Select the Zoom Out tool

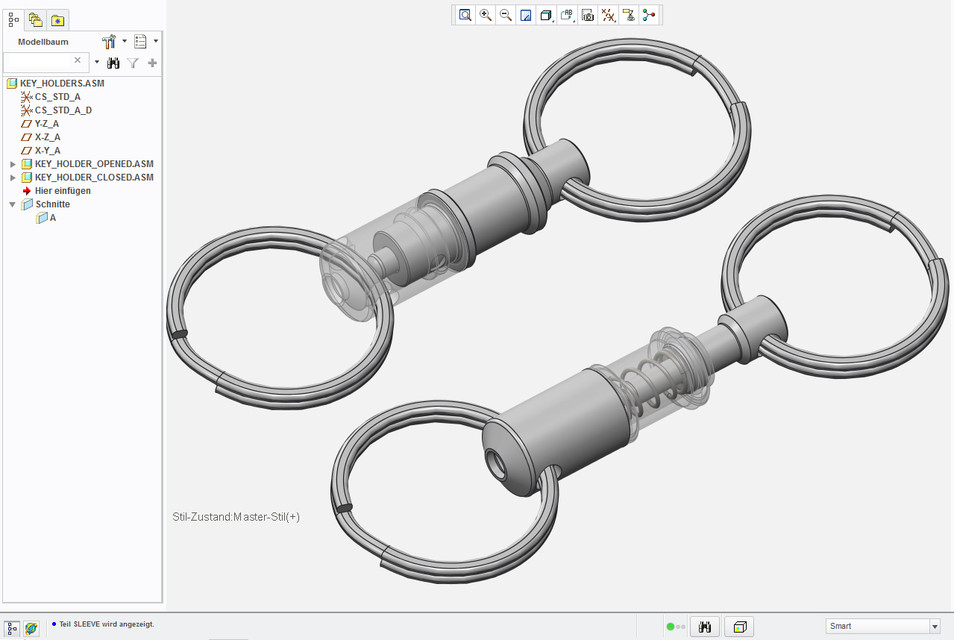(x=505, y=15)
